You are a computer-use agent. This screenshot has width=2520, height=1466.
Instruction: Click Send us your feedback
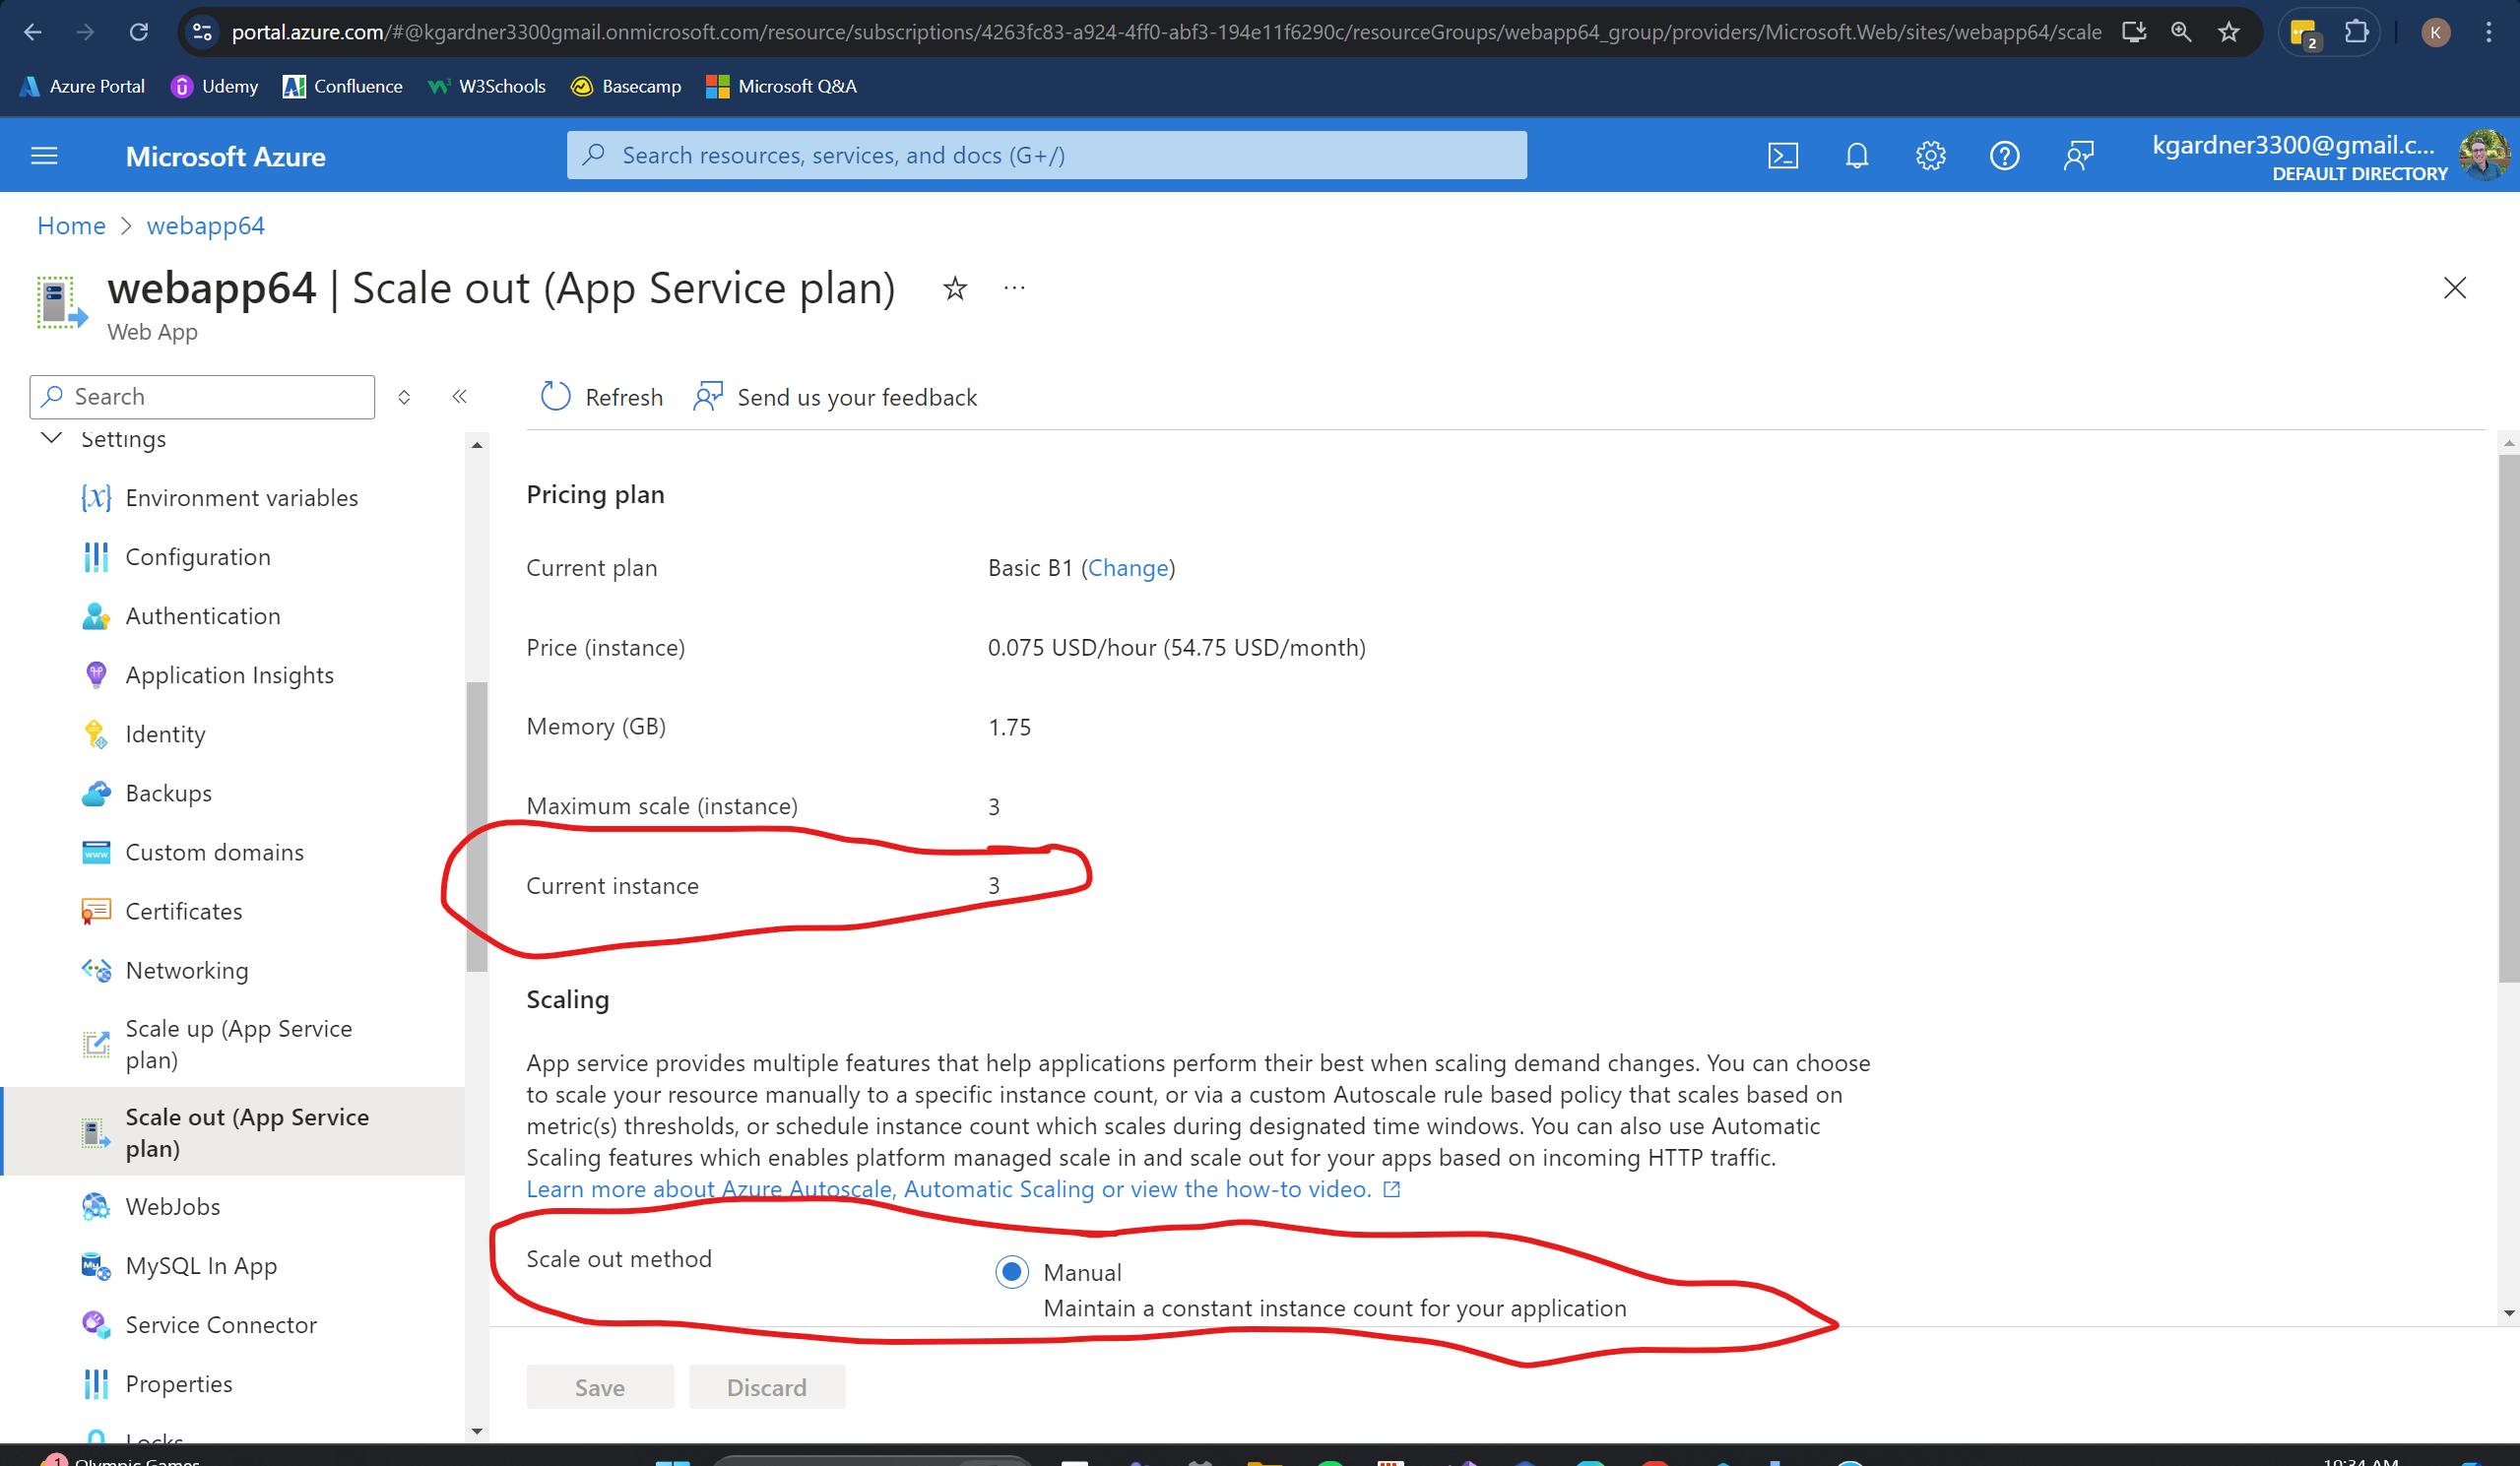click(835, 397)
